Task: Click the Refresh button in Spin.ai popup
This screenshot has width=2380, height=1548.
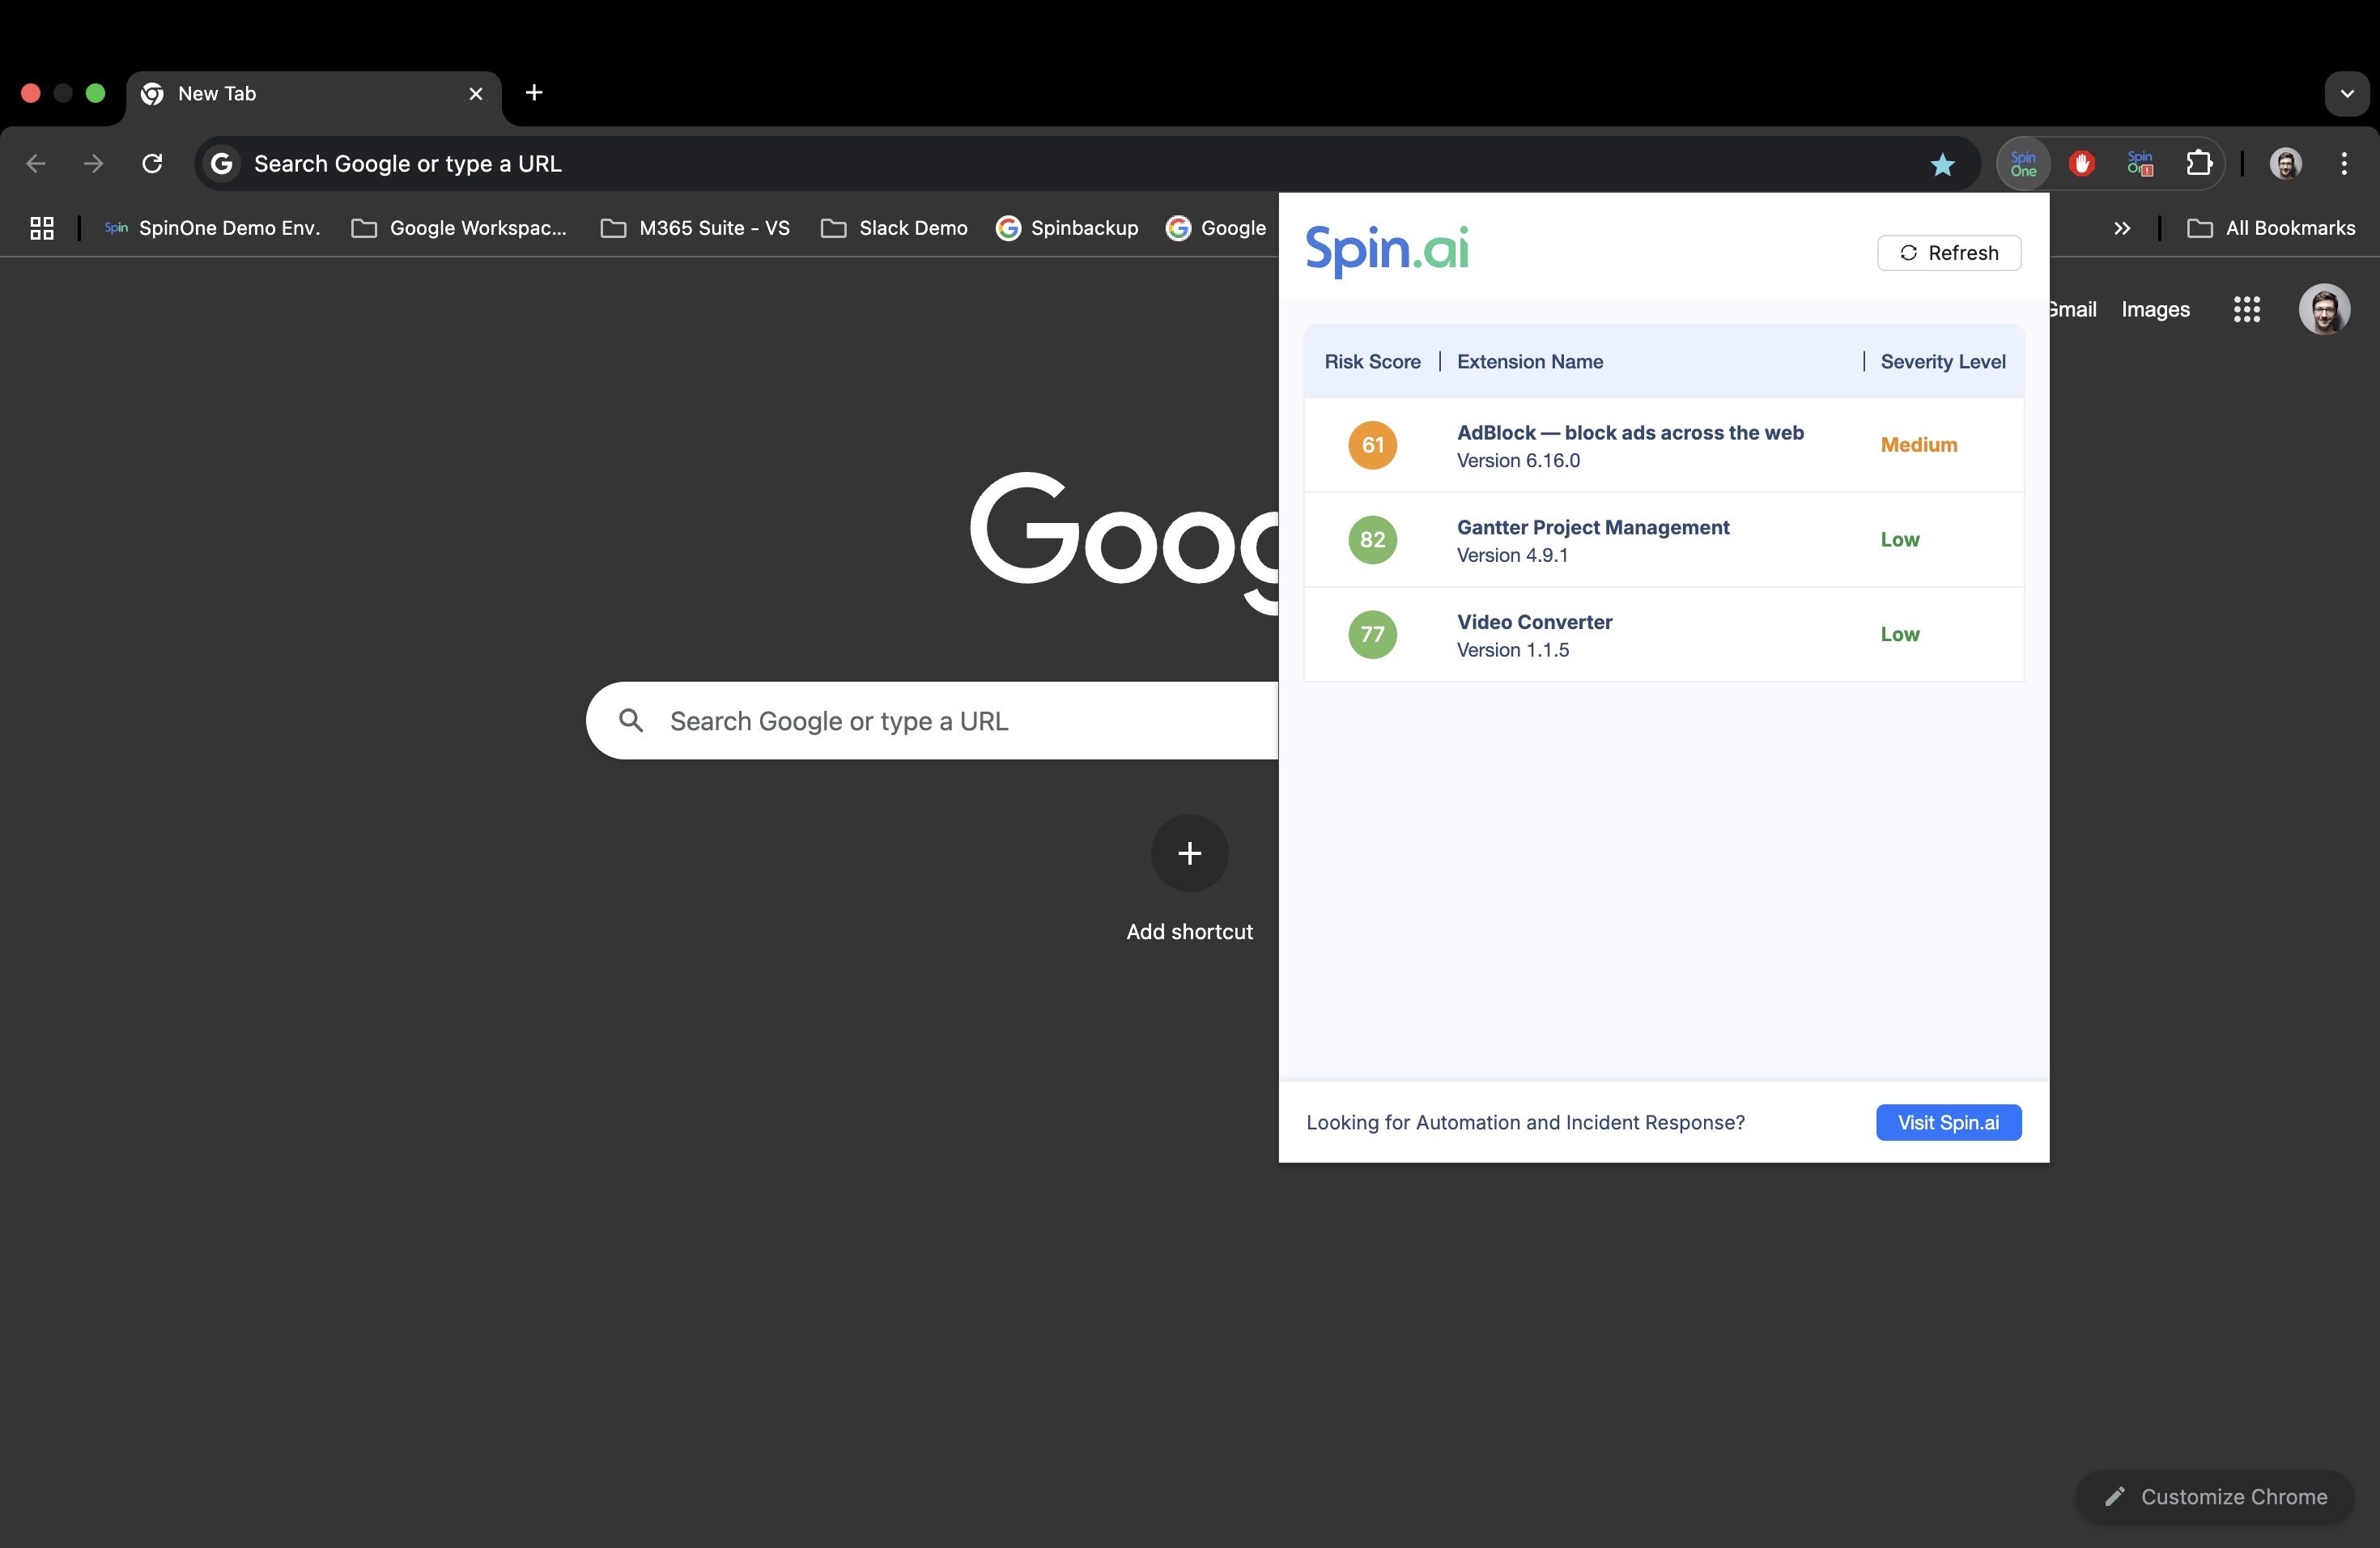Action: coord(1949,253)
